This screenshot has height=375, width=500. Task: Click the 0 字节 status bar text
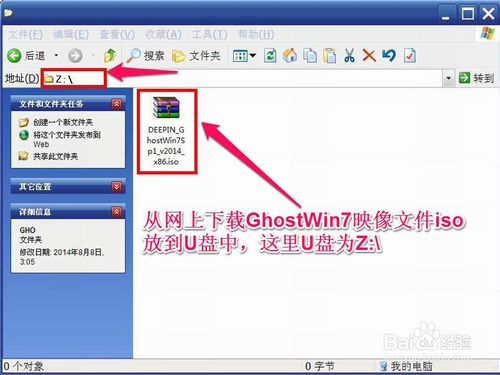(x=319, y=366)
